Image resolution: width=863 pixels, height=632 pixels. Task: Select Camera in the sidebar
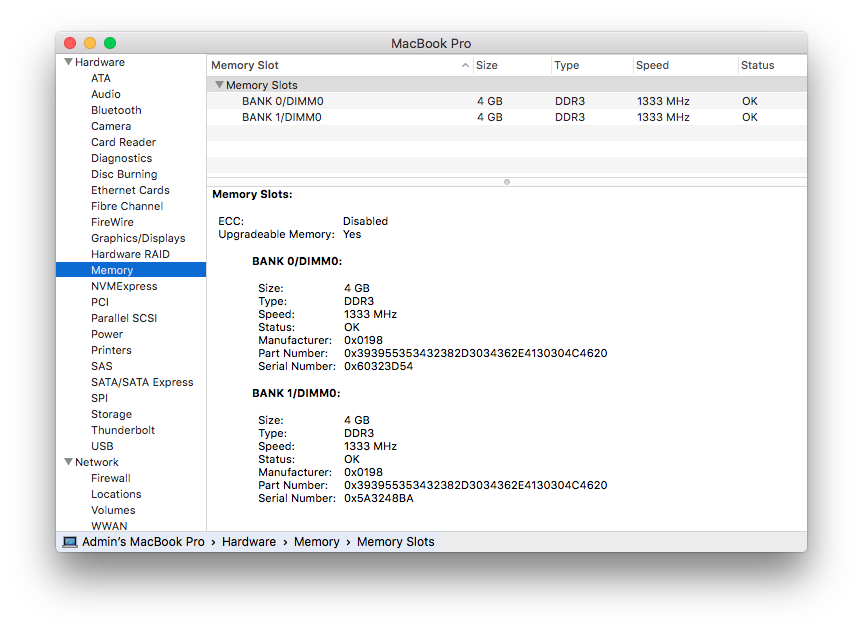pos(111,126)
